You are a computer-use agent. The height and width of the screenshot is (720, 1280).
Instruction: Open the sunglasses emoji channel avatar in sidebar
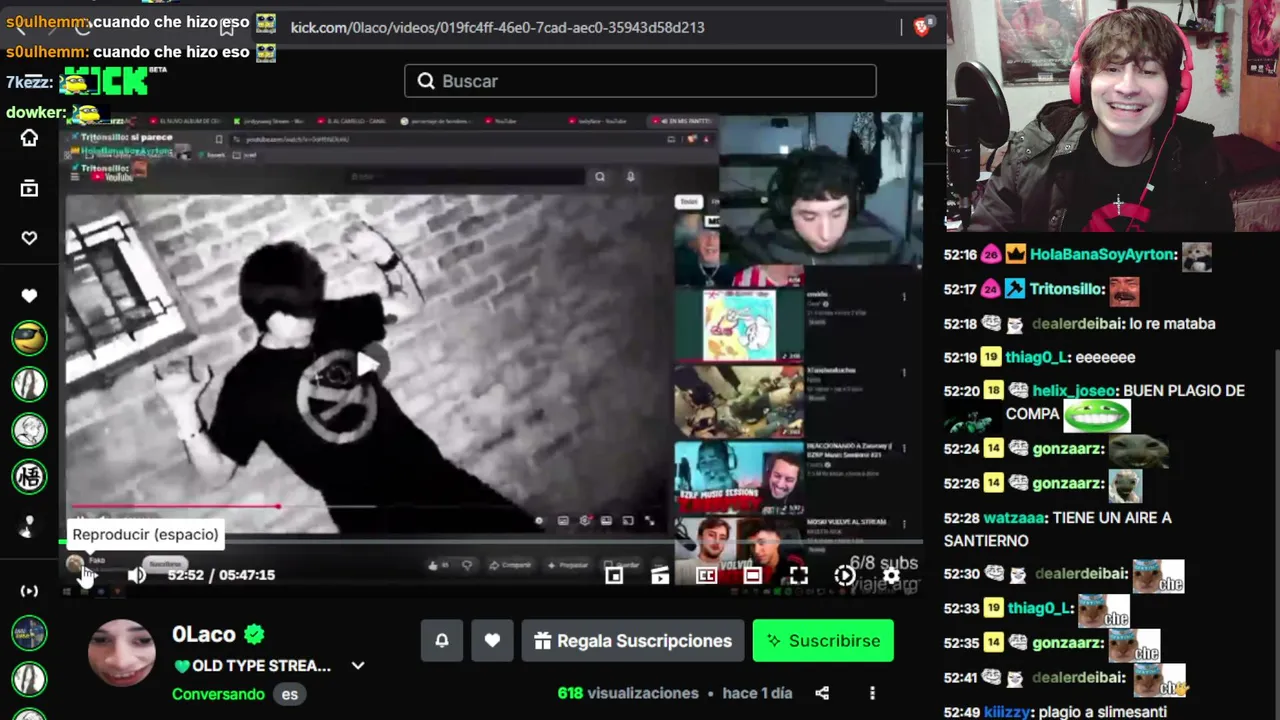(x=29, y=338)
